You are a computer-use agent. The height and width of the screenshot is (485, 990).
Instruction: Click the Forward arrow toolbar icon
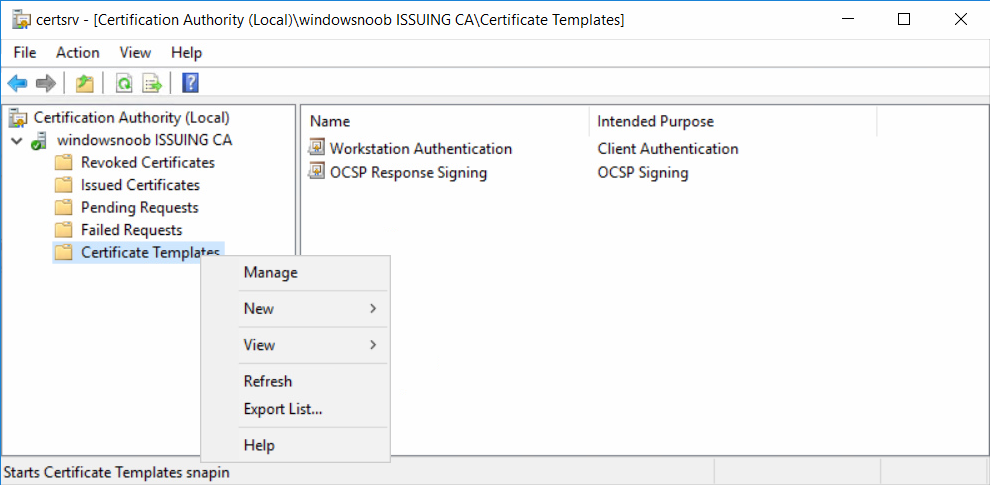[x=46, y=83]
